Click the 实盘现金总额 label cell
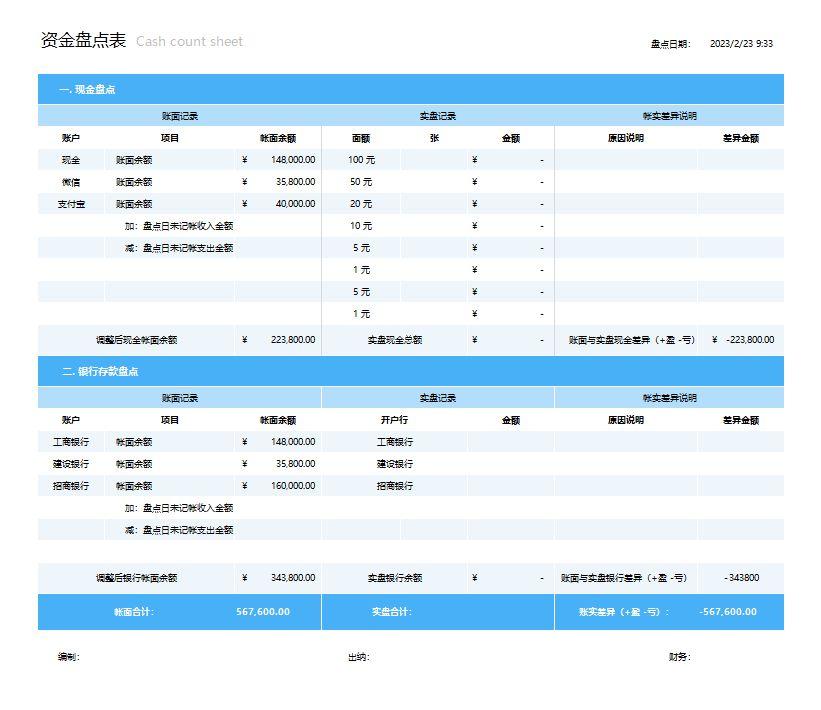Viewport: 821px width, 710px height. pos(394,340)
